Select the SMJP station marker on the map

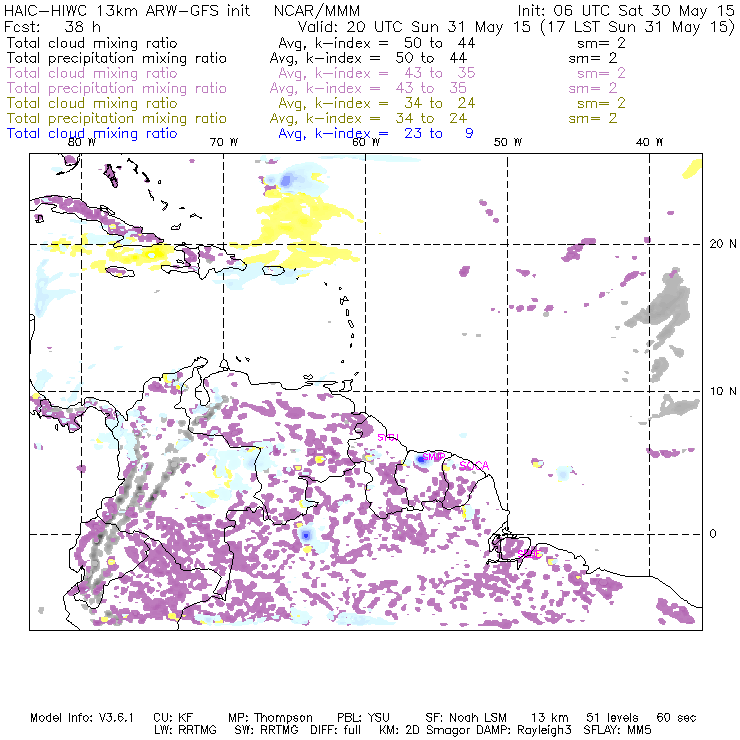pos(434,457)
